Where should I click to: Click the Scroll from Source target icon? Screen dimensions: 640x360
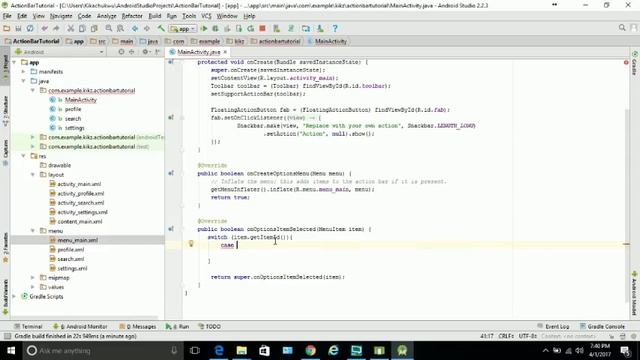pyautogui.click(x=121, y=52)
